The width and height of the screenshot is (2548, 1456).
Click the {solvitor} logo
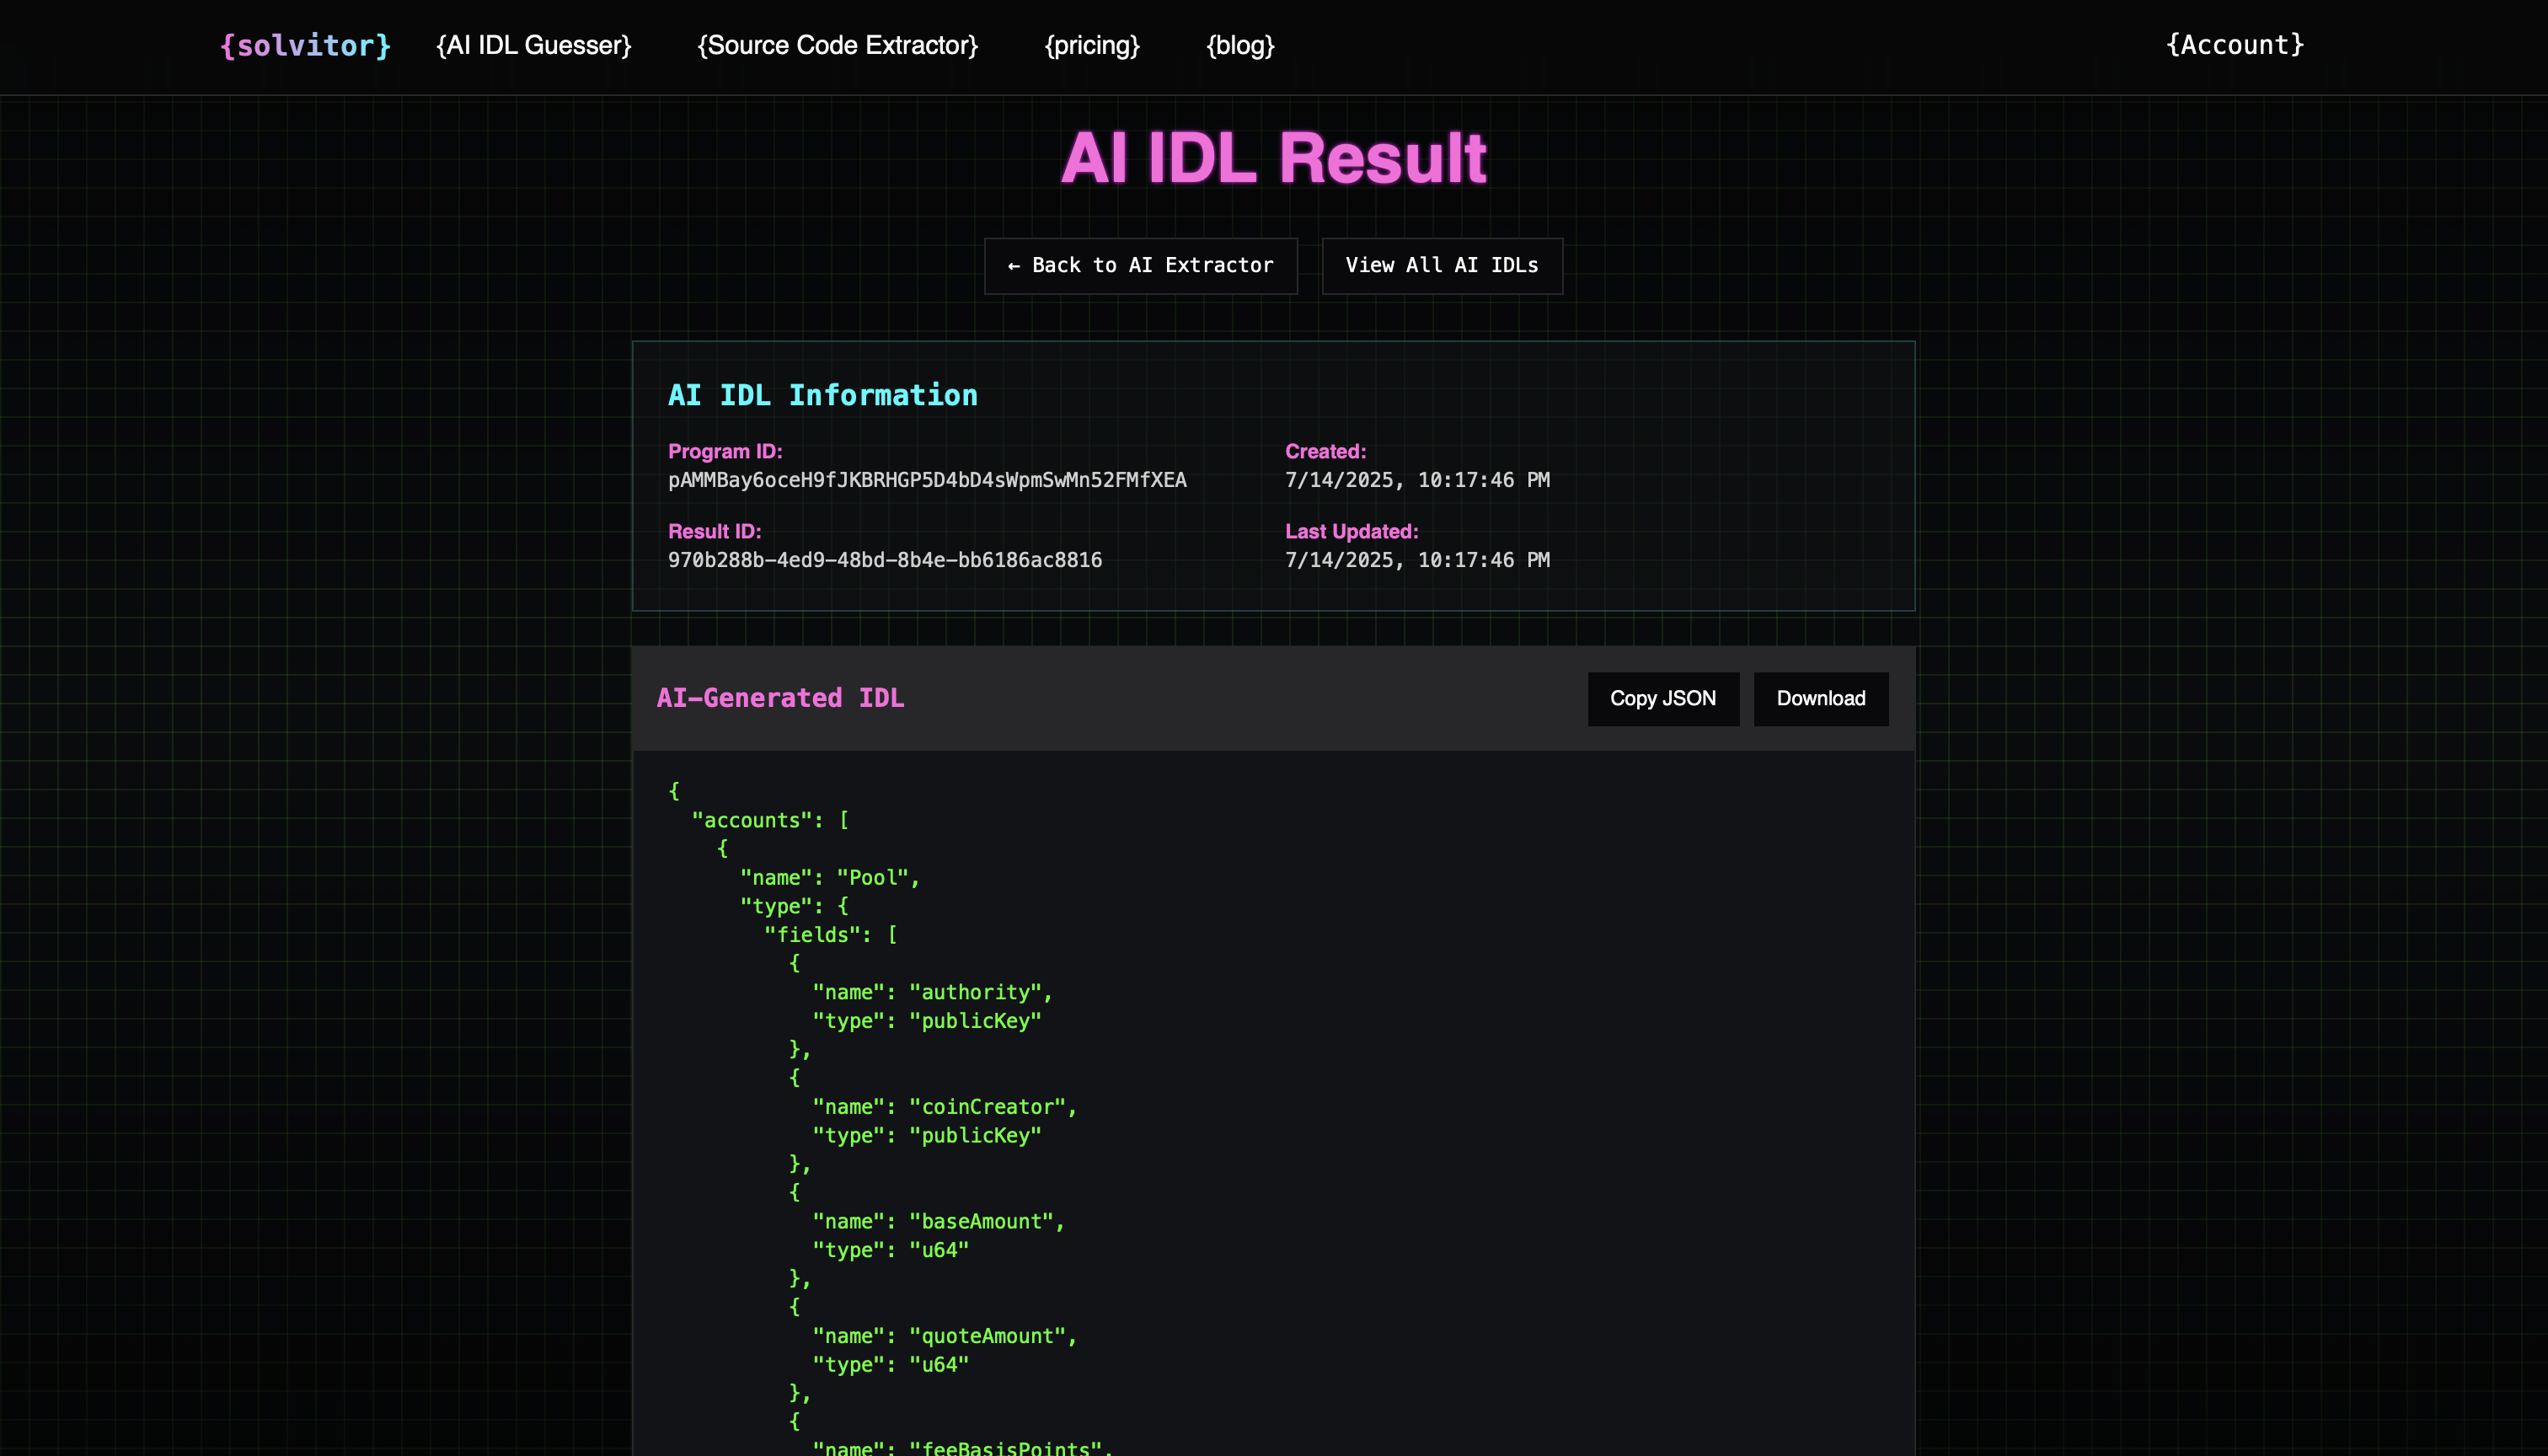(306, 45)
